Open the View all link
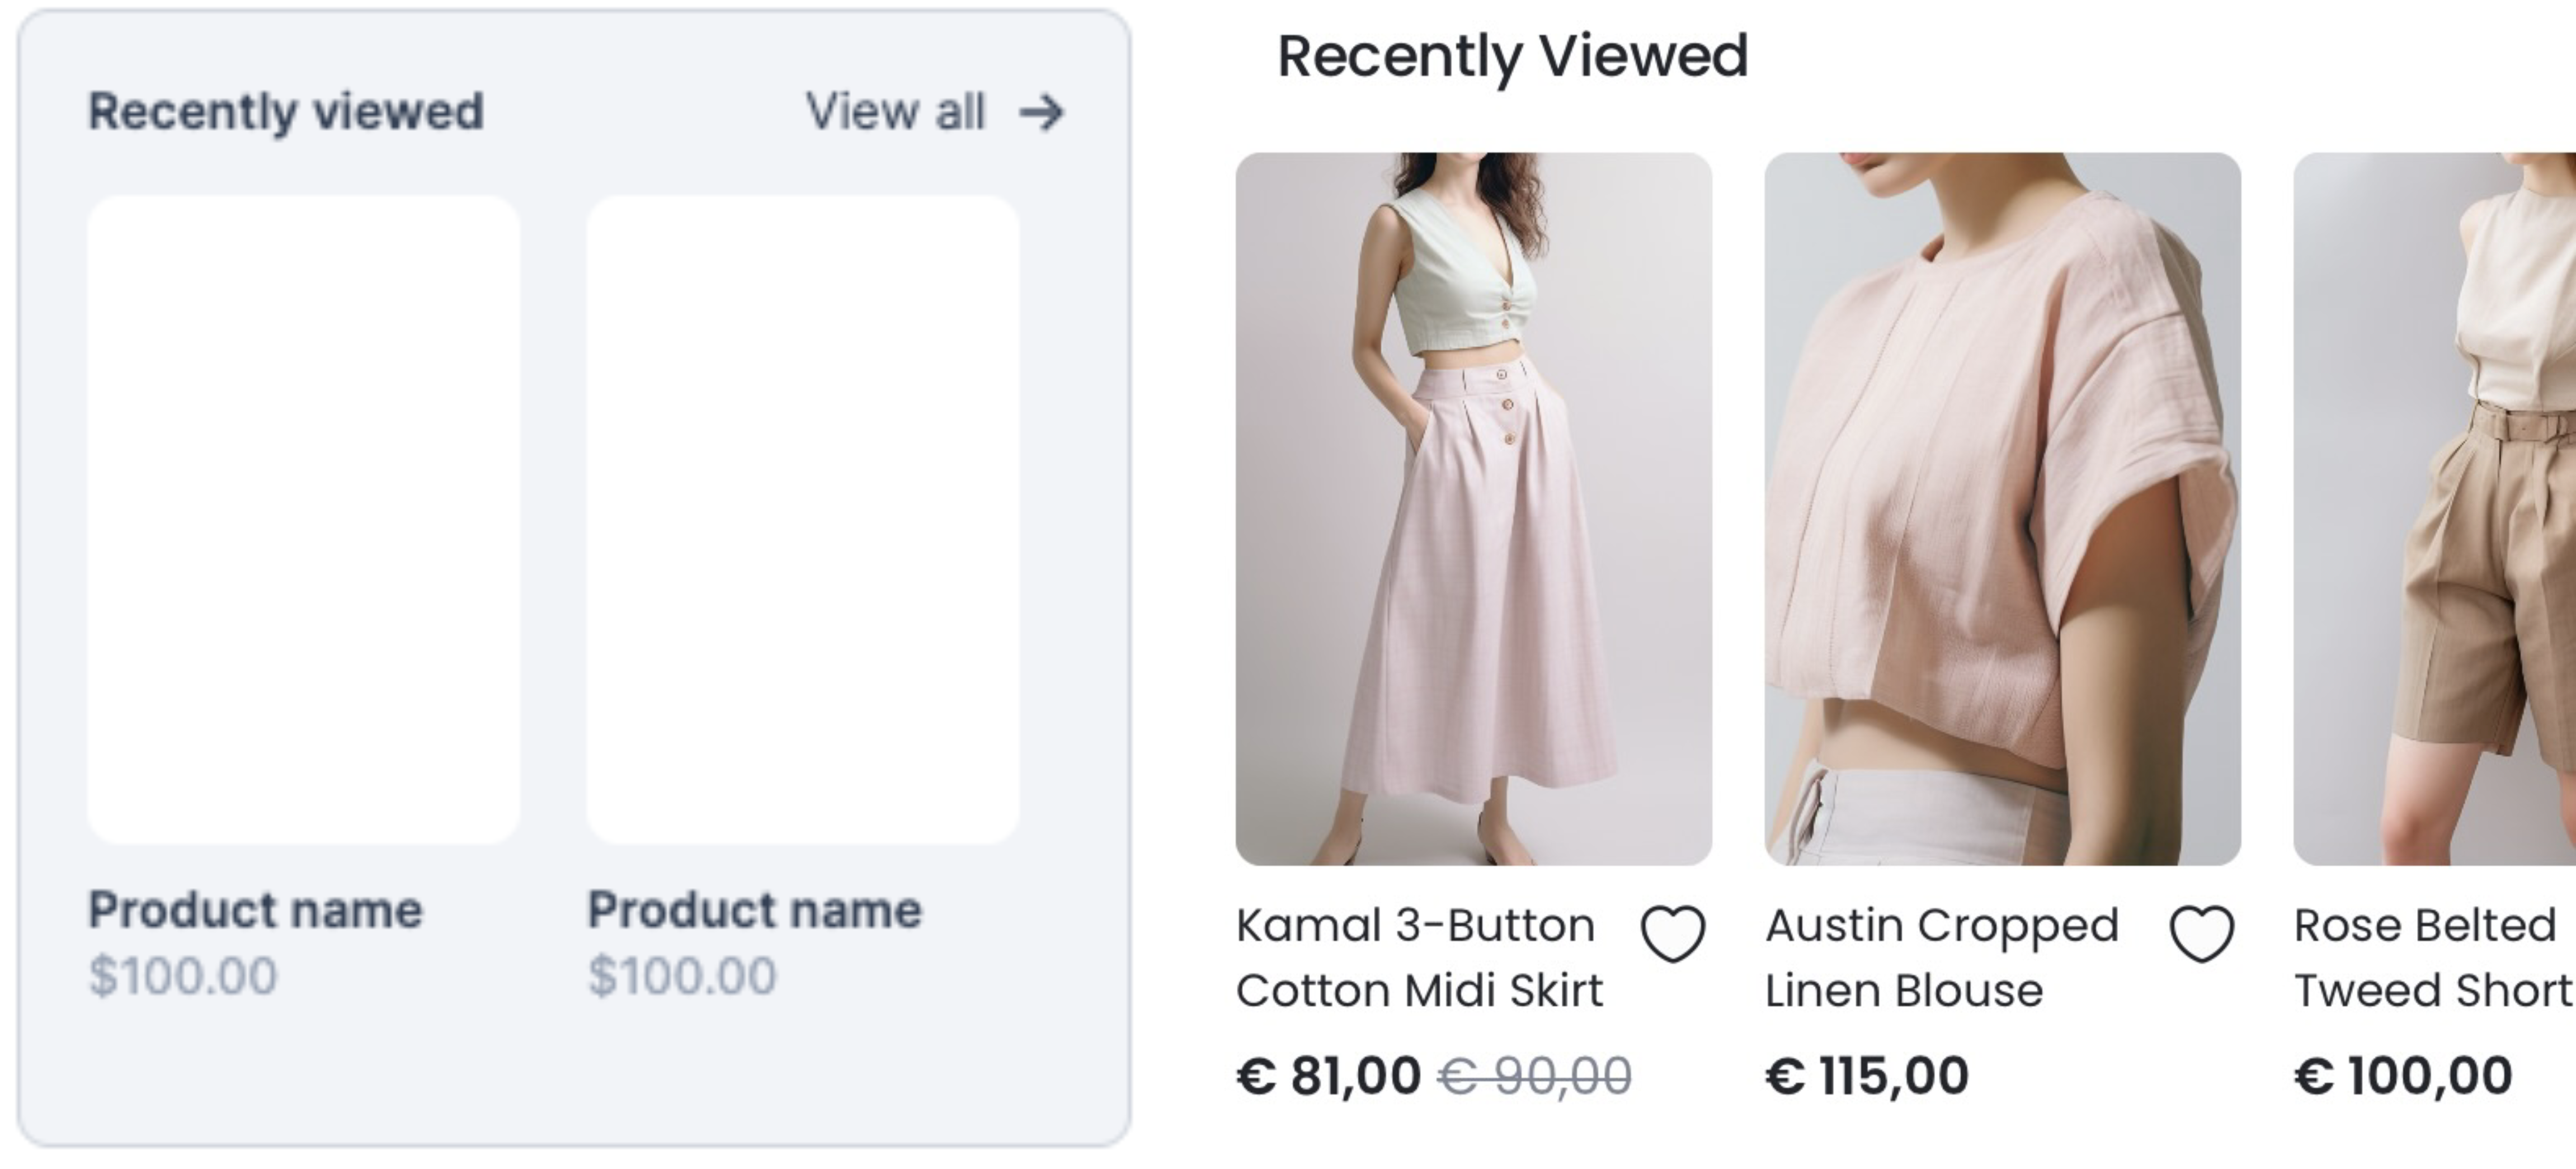The width and height of the screenshot is (2576, 1169). pos(896,112)
